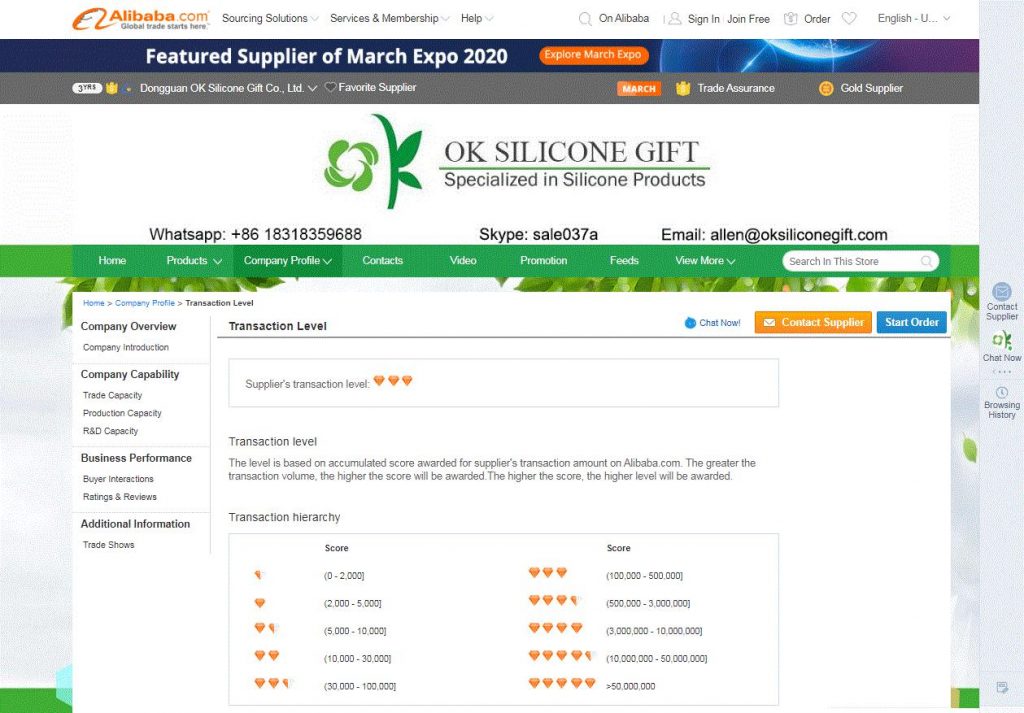Open the Promotion tab

pos(543,261)
